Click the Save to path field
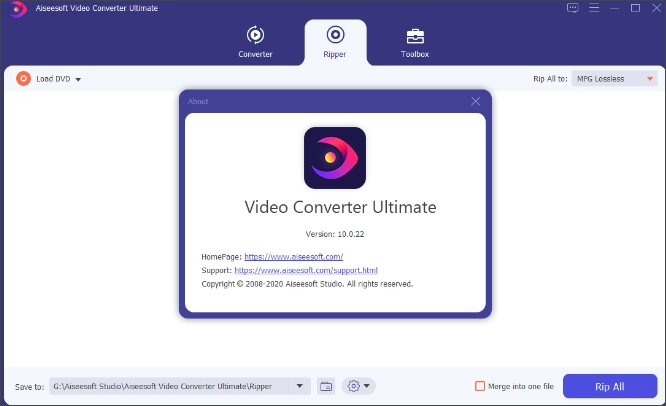The width and height of the screenshot is (666, 406). [x=170, y=386]
